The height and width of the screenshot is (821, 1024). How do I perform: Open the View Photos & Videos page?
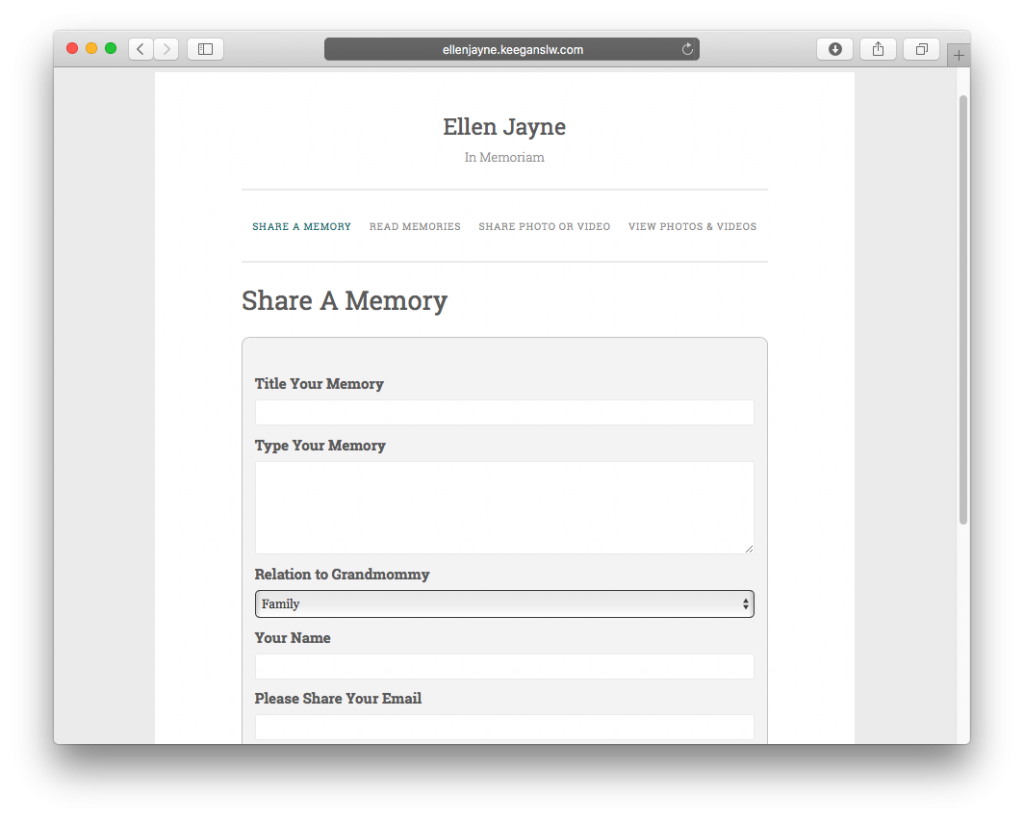[x=692, y=227]
